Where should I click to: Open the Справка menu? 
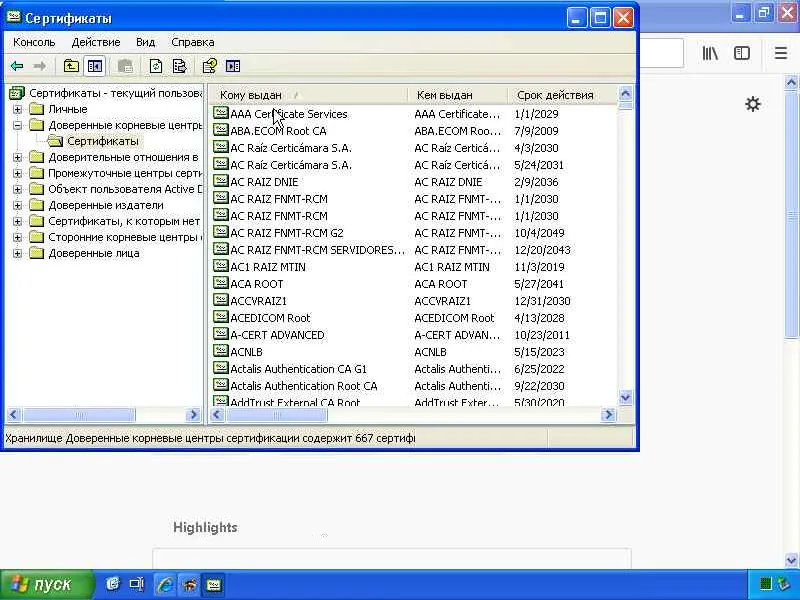click(193, 42)
